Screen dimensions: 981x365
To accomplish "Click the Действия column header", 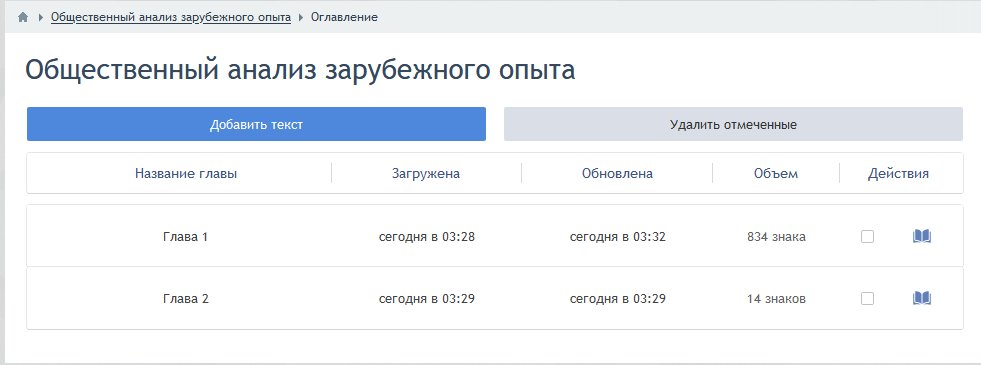I will tap(898, 173).
